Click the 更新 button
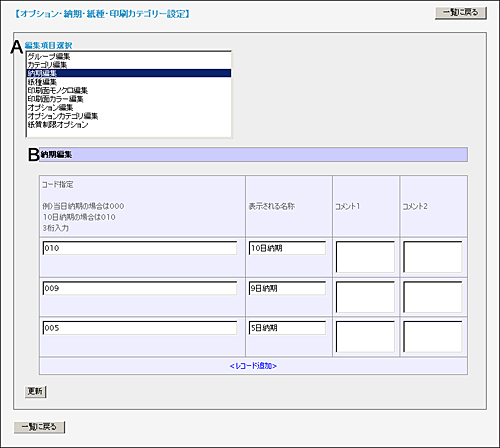 [x=35, y=391]
